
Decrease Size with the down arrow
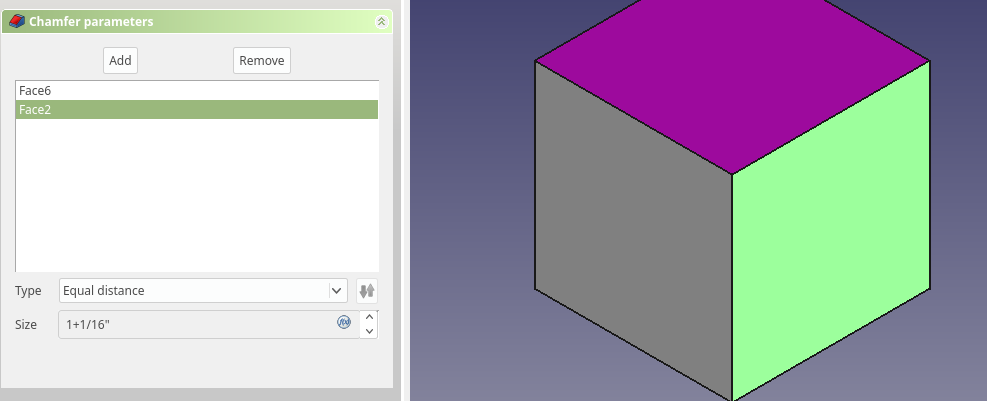coord(369,332)
